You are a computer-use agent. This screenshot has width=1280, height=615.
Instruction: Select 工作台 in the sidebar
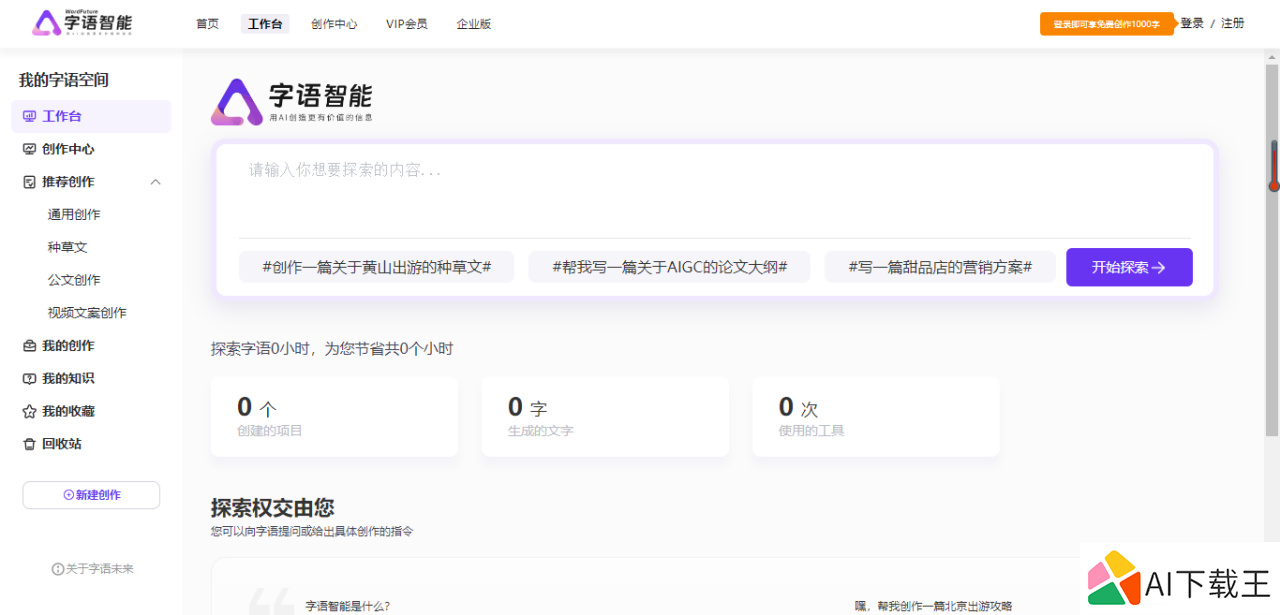point(91,116)
